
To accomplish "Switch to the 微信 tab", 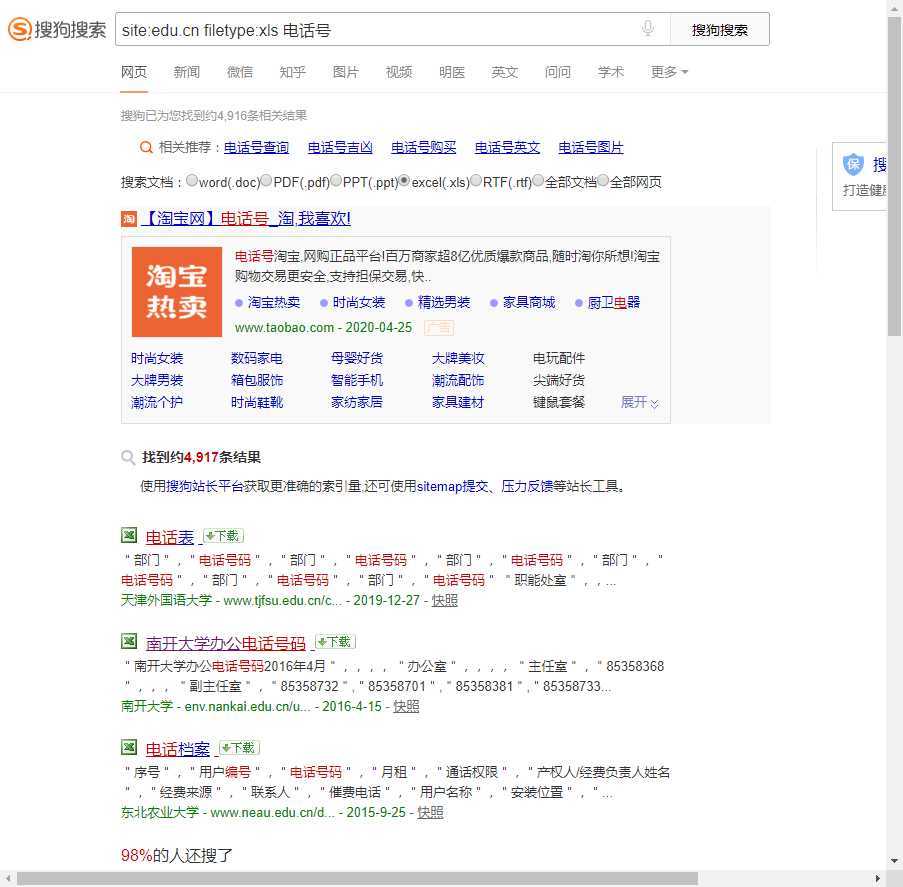I will click(x=240, y=72).
